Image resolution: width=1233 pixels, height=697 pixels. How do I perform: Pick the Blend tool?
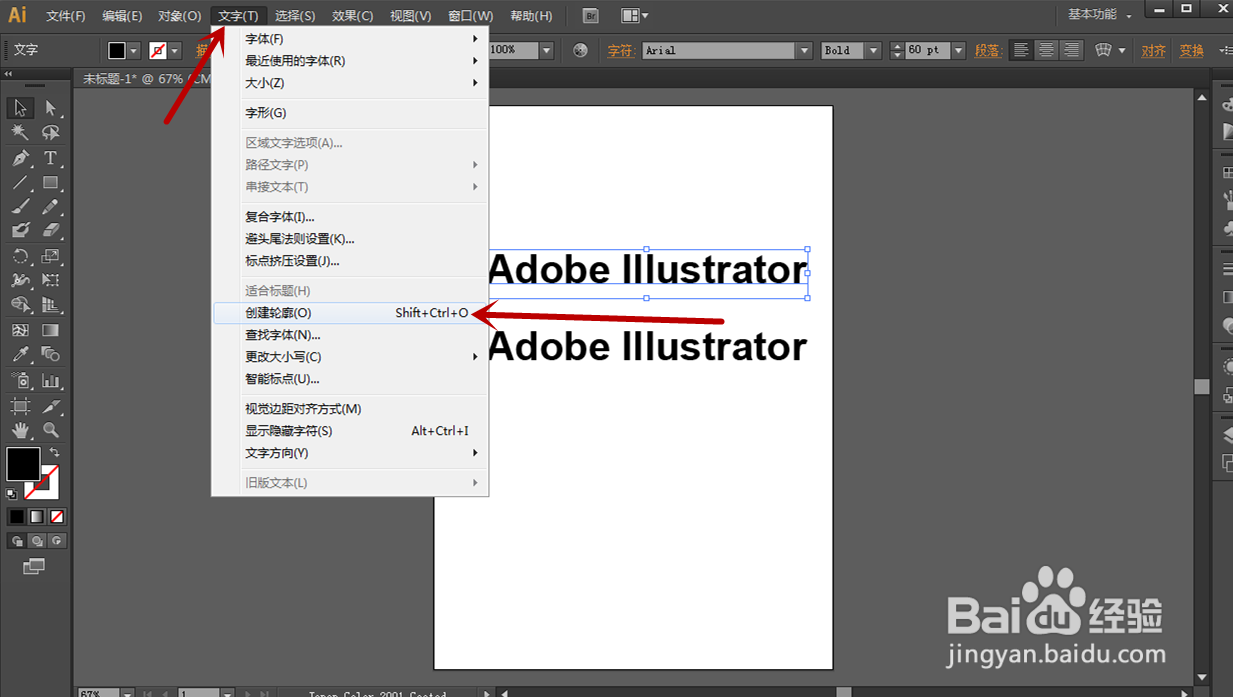(51, 355)
